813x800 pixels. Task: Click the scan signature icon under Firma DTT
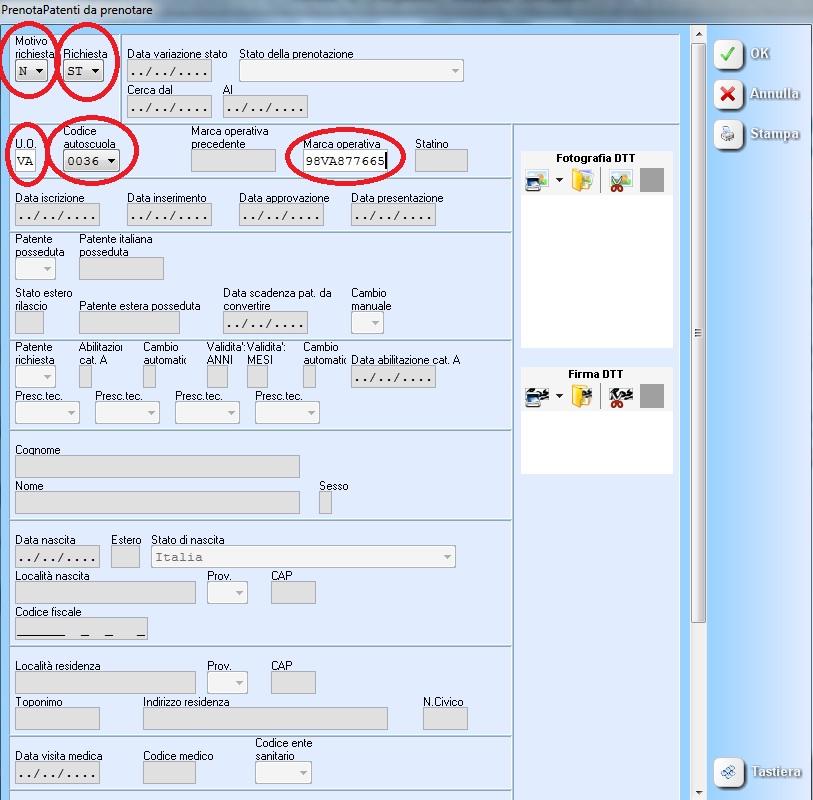click(537, 397)
